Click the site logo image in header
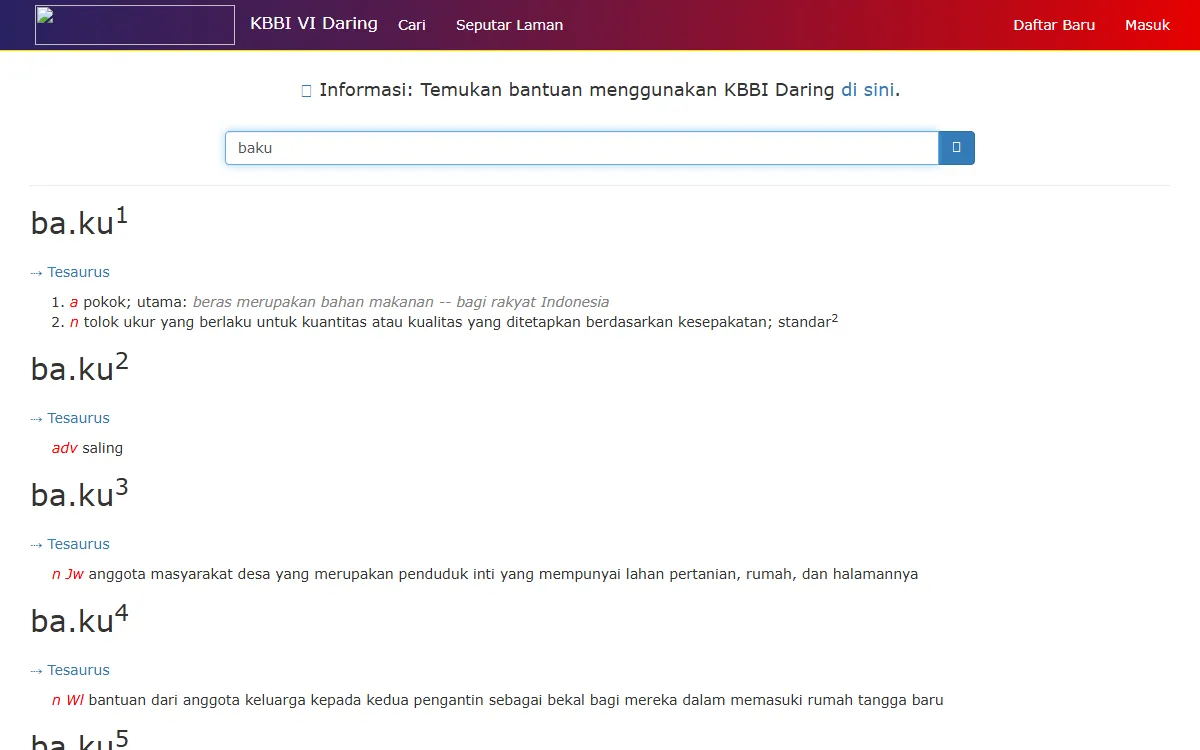1200x750 pixels. (x=135, y=25)
